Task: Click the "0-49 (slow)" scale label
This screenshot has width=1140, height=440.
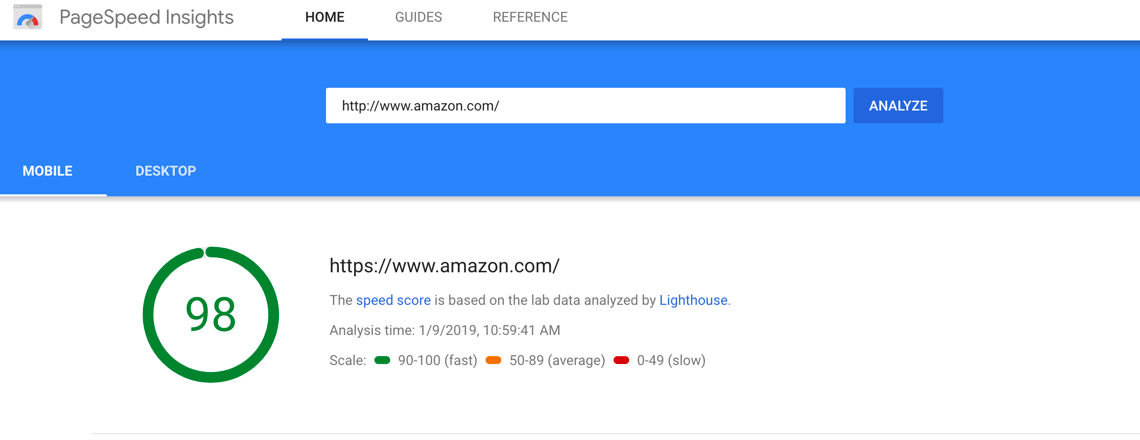Action: (671, 360)
